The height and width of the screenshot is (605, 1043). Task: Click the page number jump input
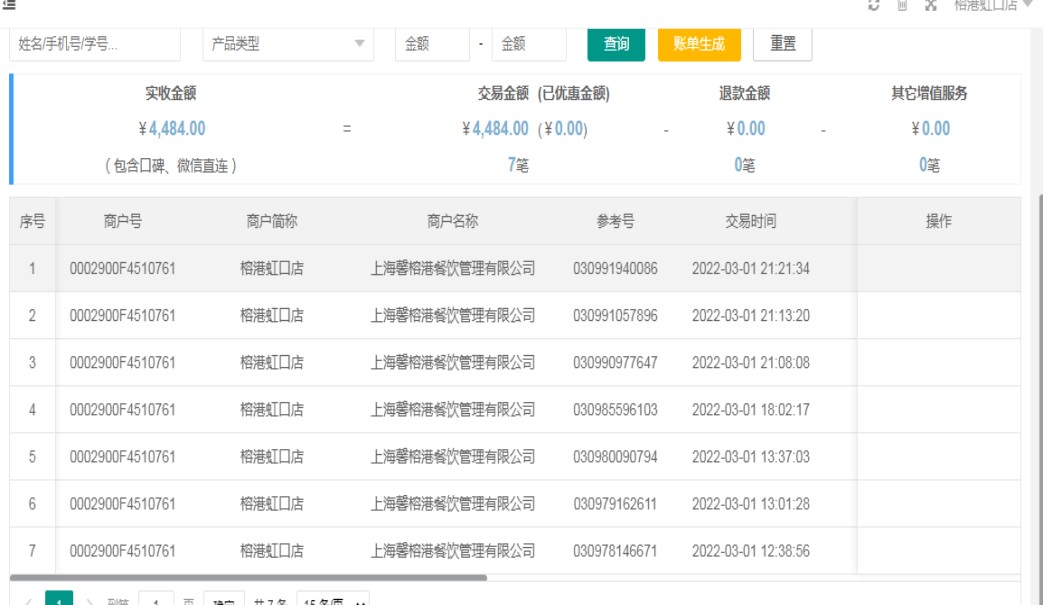pos(156,602)
